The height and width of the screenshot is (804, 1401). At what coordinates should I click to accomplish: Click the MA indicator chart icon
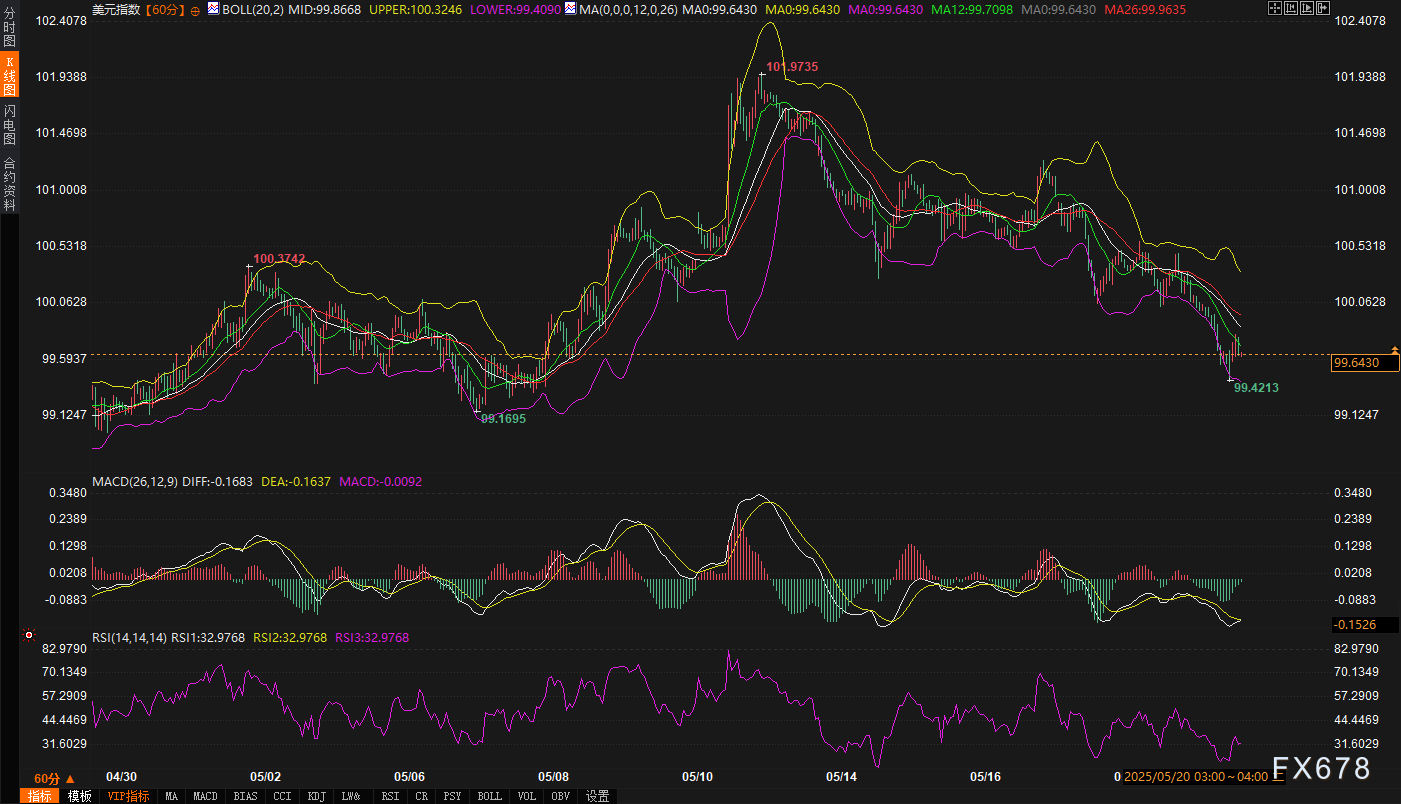[x=570, y=8]
